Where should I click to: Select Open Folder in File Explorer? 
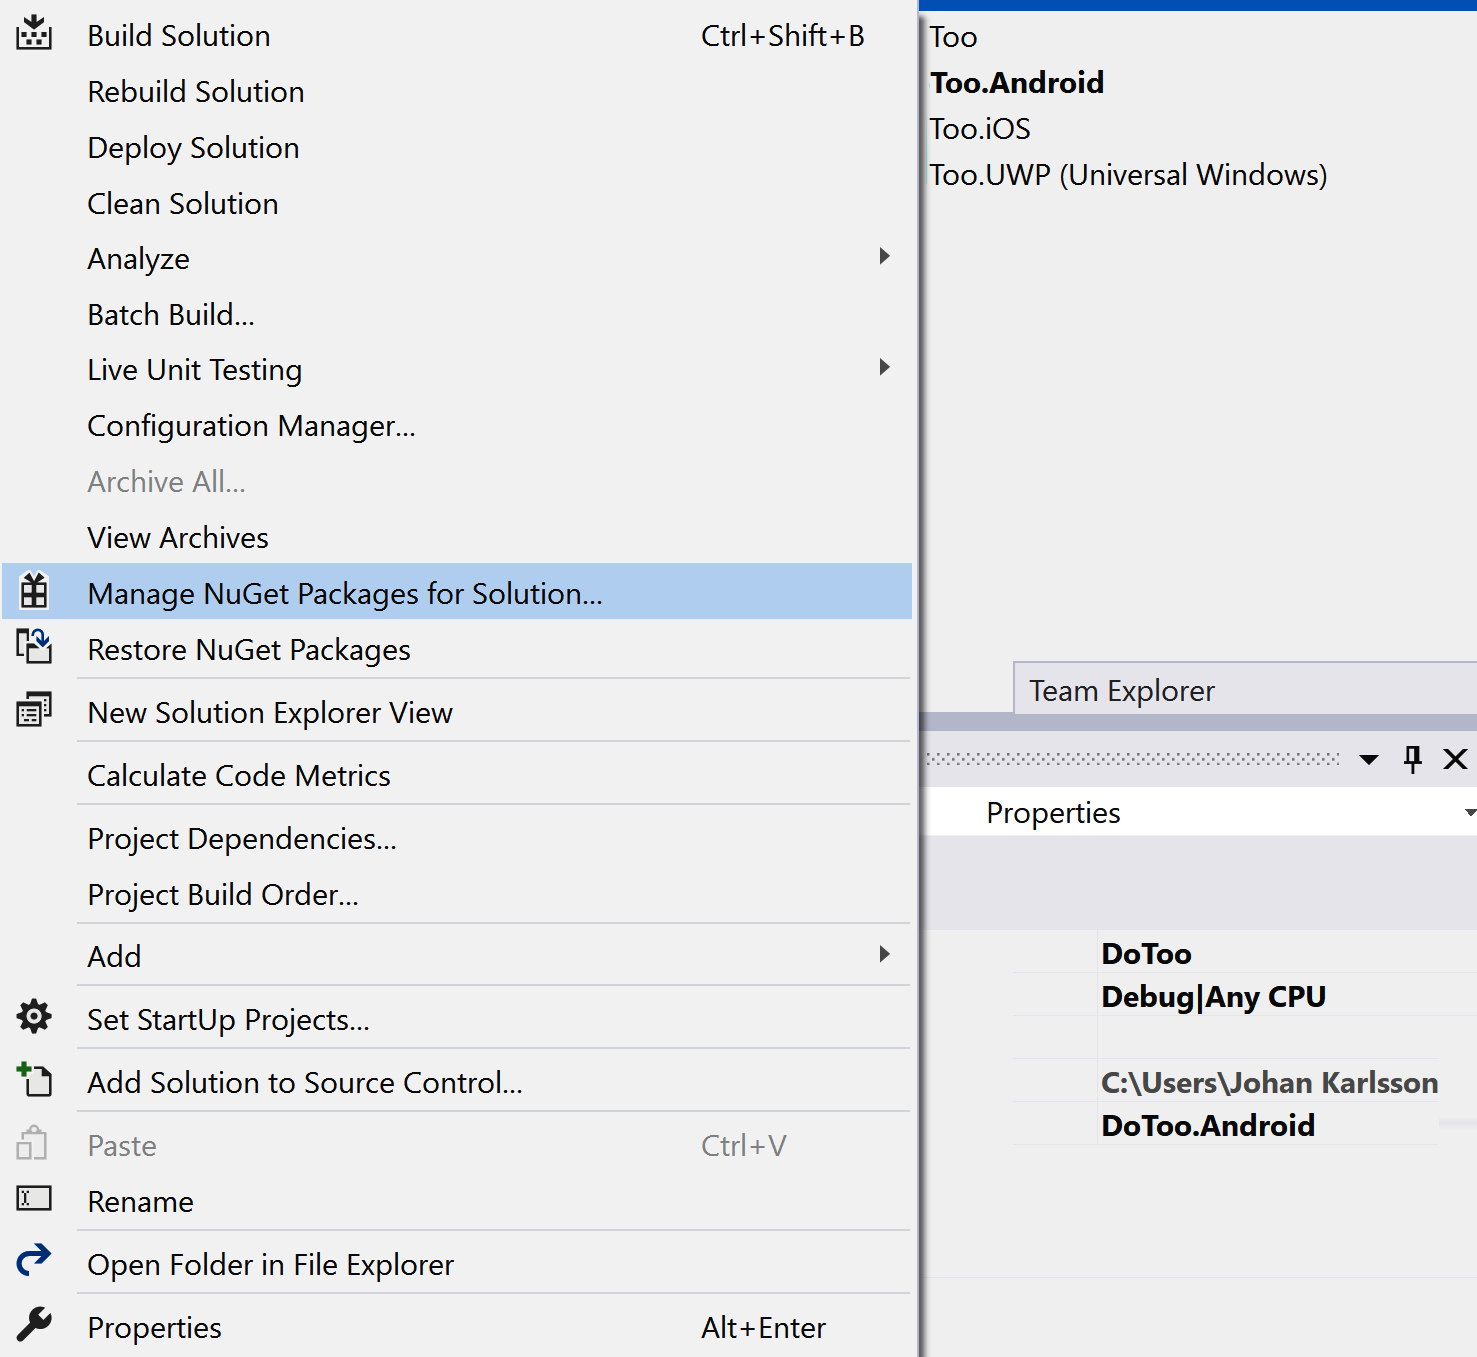458,1265
